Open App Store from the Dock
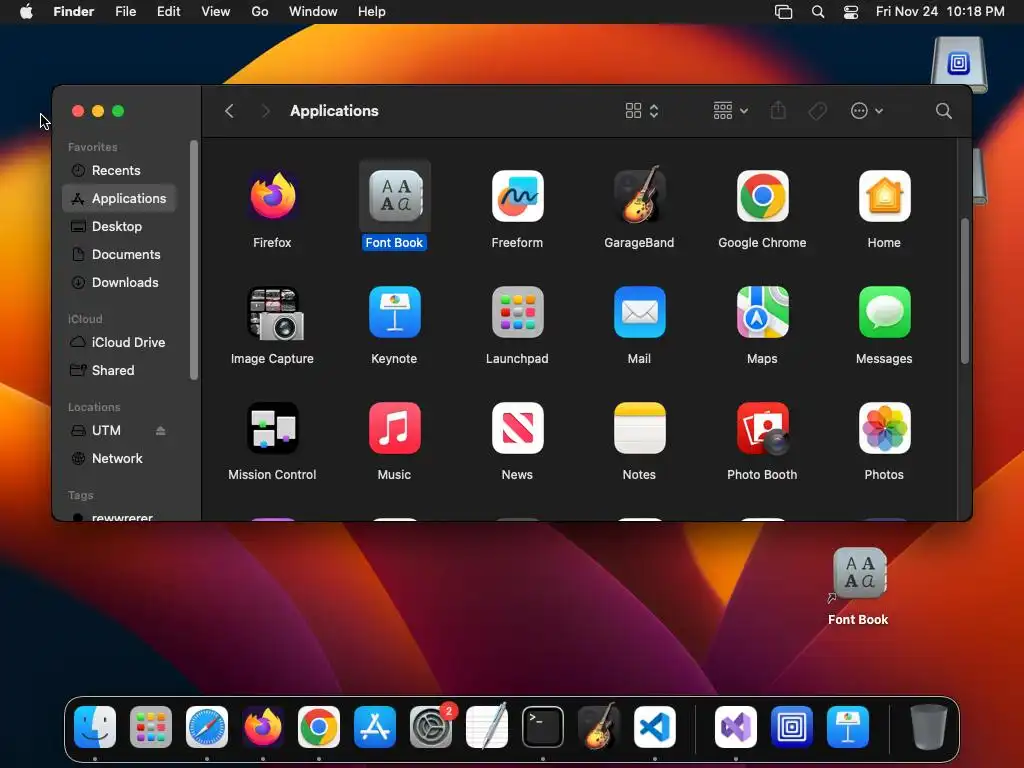 pyautogui.click(x=375, y=727)
